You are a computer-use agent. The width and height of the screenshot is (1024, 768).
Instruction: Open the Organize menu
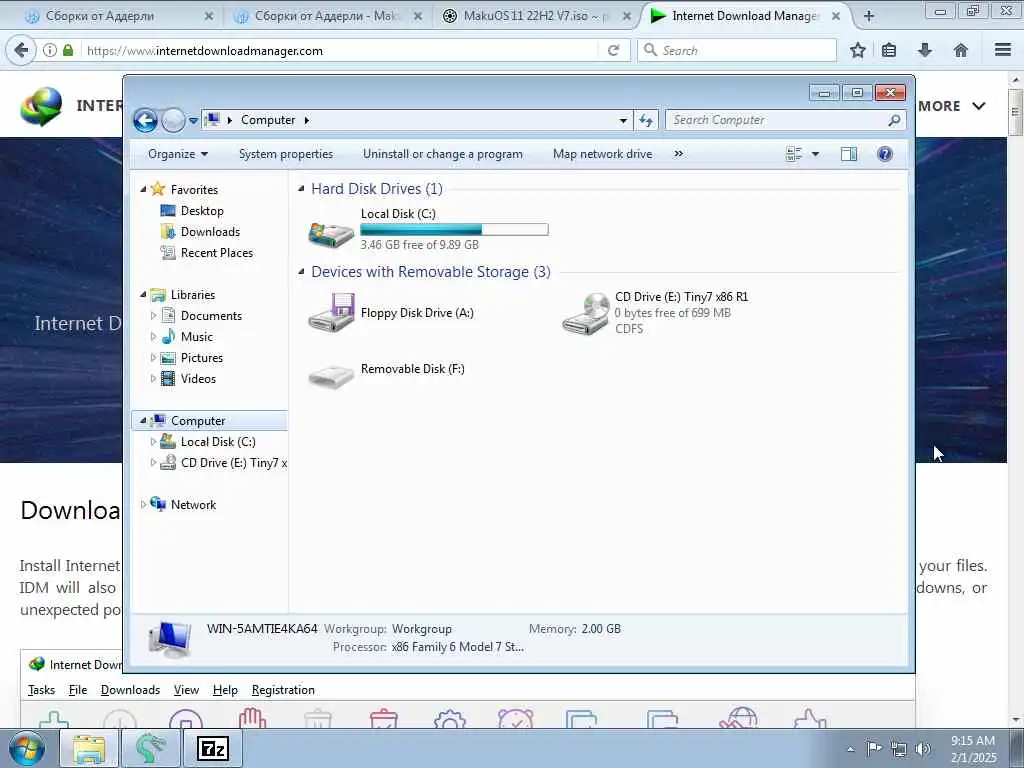tap(178, 154)
